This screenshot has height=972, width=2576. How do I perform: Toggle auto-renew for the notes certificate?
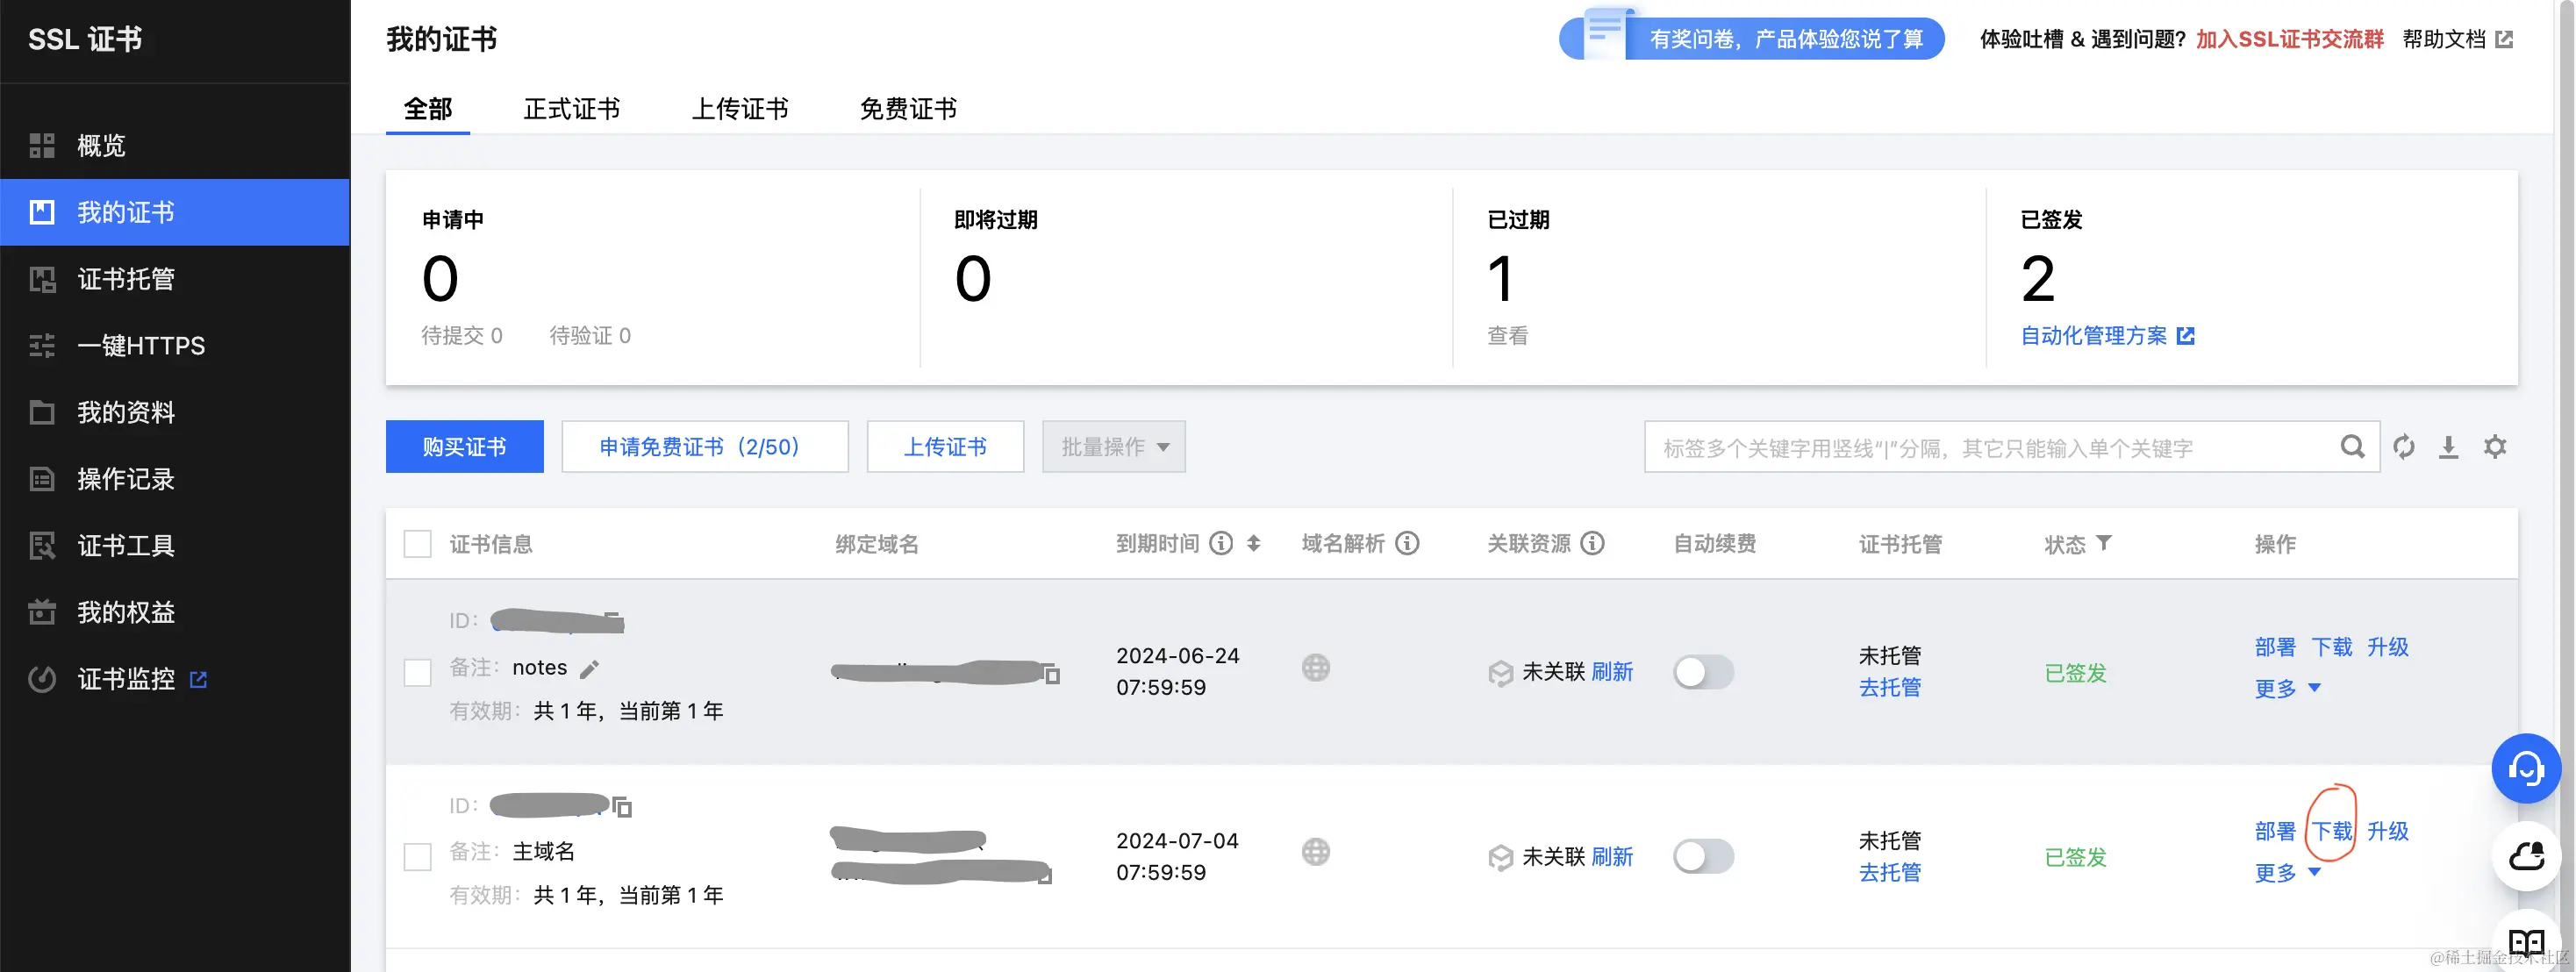1703,672
